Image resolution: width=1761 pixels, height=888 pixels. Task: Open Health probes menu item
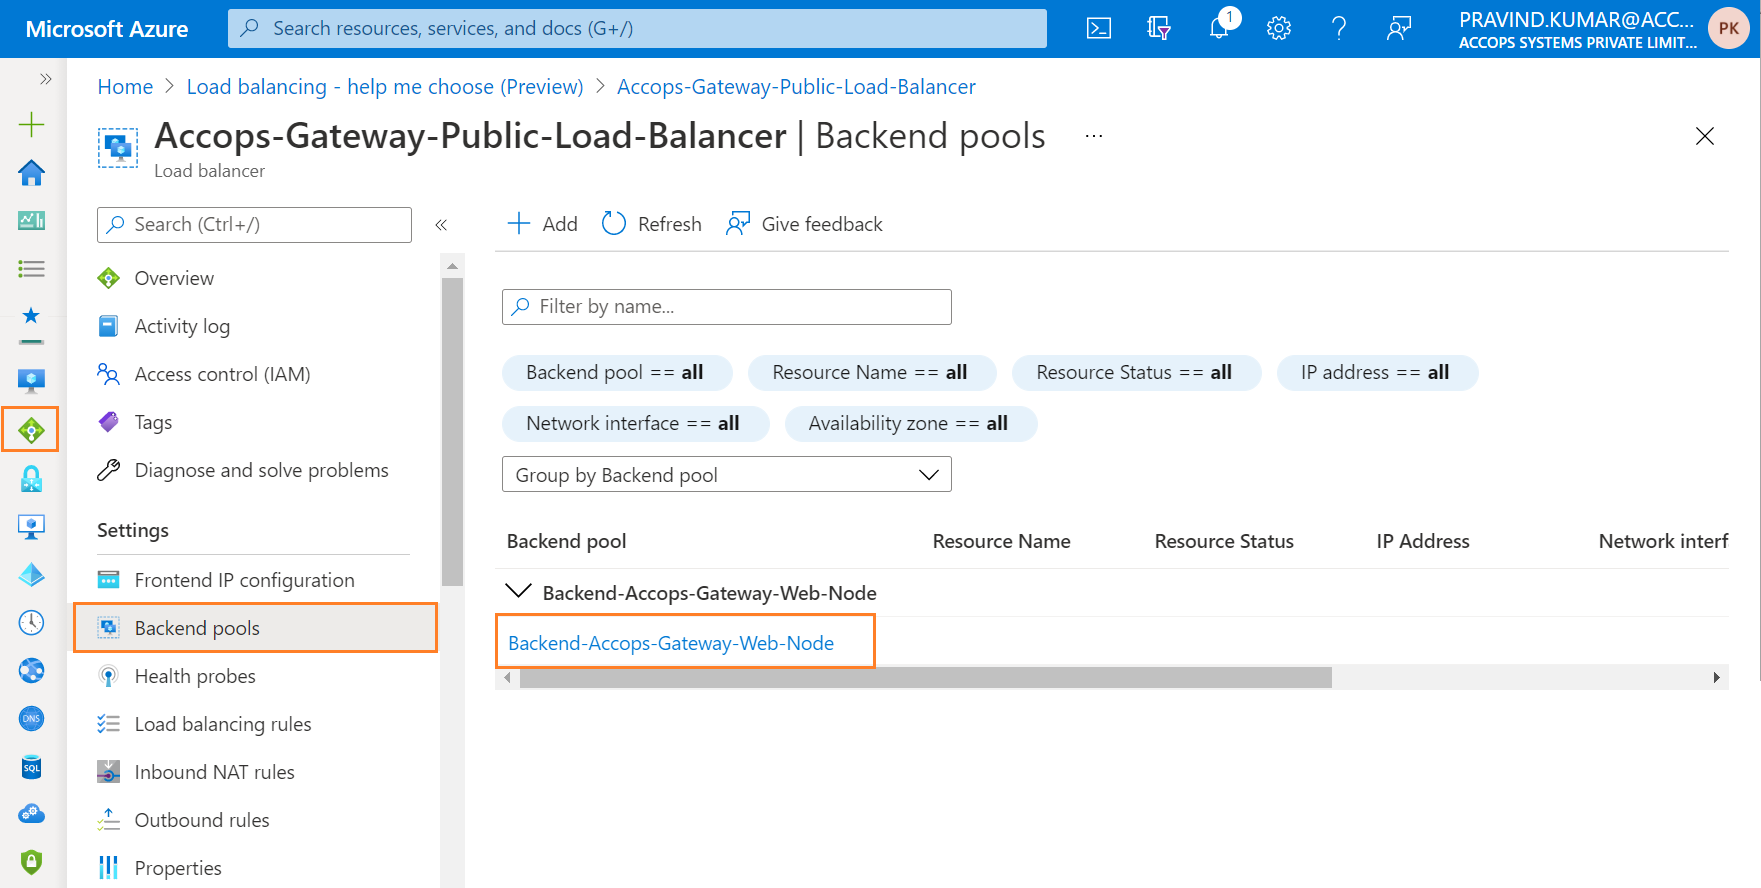pos(195,676)
